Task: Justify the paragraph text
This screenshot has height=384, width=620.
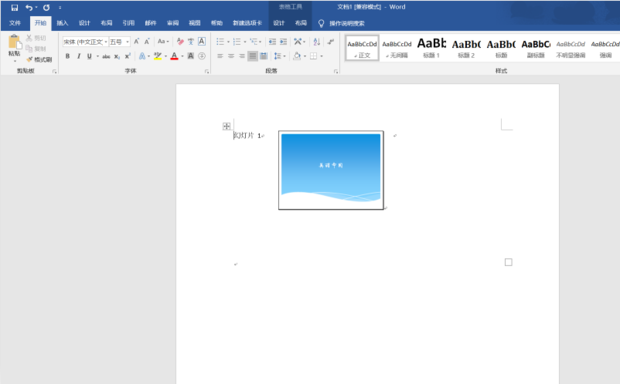Action: 252,56
